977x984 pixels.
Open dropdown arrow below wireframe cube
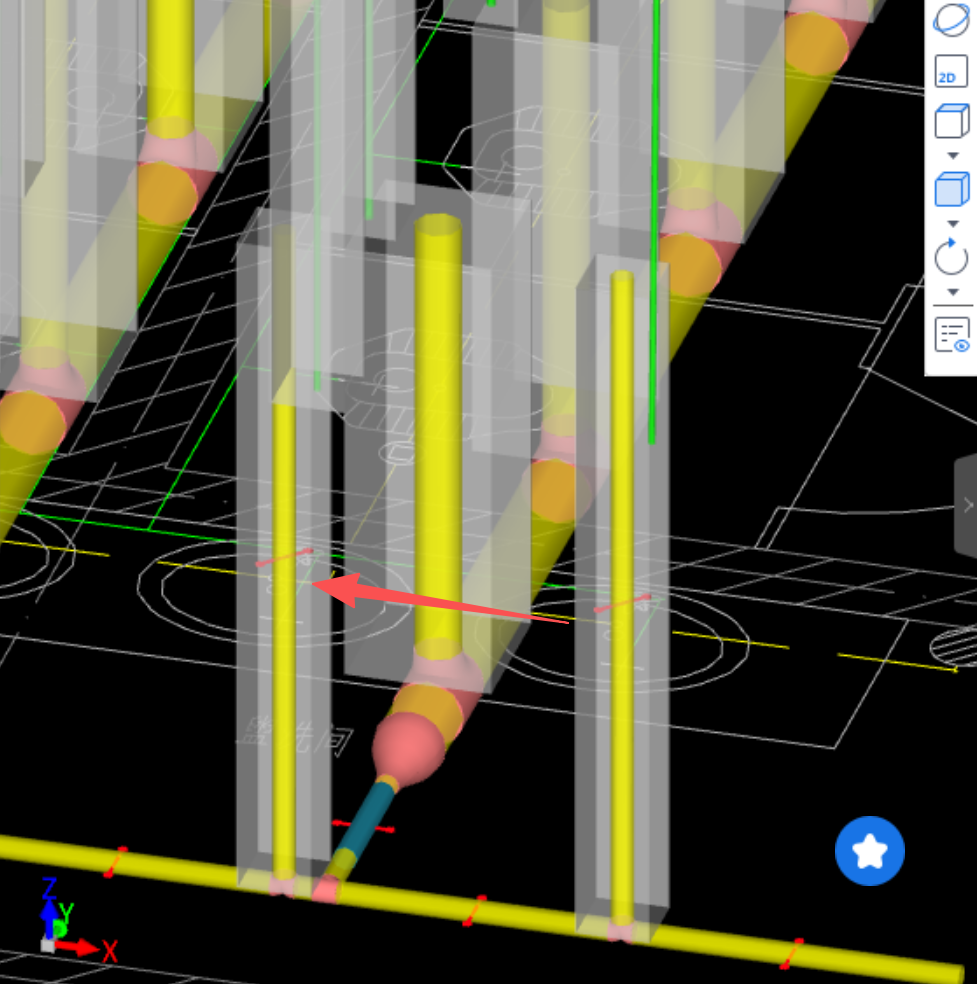click(953, 156)
